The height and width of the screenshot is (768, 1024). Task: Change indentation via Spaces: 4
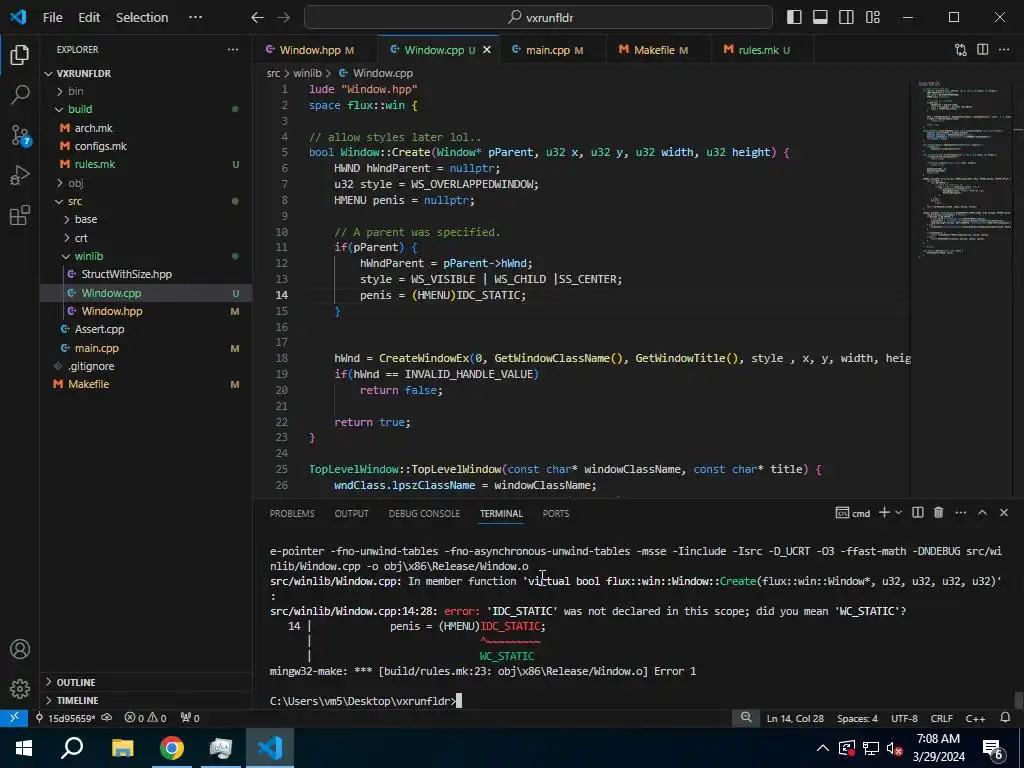click(x=857, y=718)
